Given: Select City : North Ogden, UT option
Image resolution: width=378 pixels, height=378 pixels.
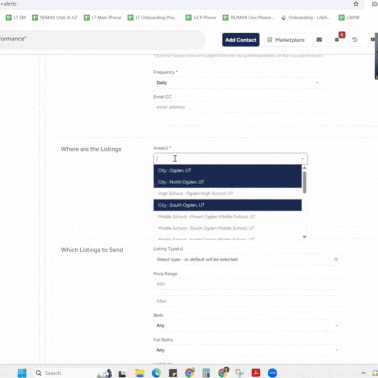Looking at the screenshot, I should 228,182.
